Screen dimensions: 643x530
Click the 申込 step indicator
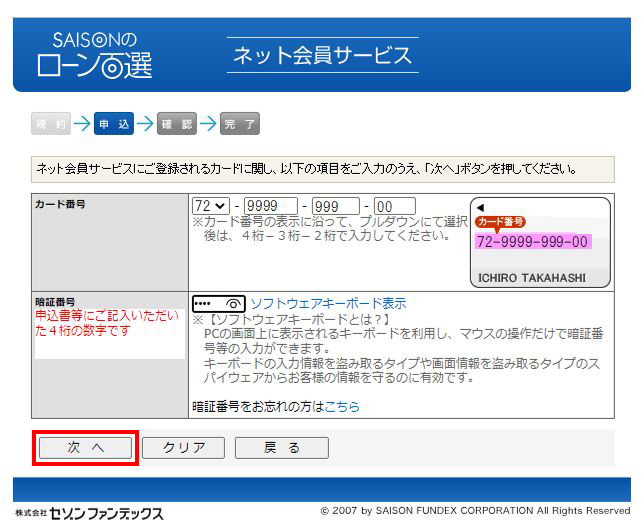(113, 125)
